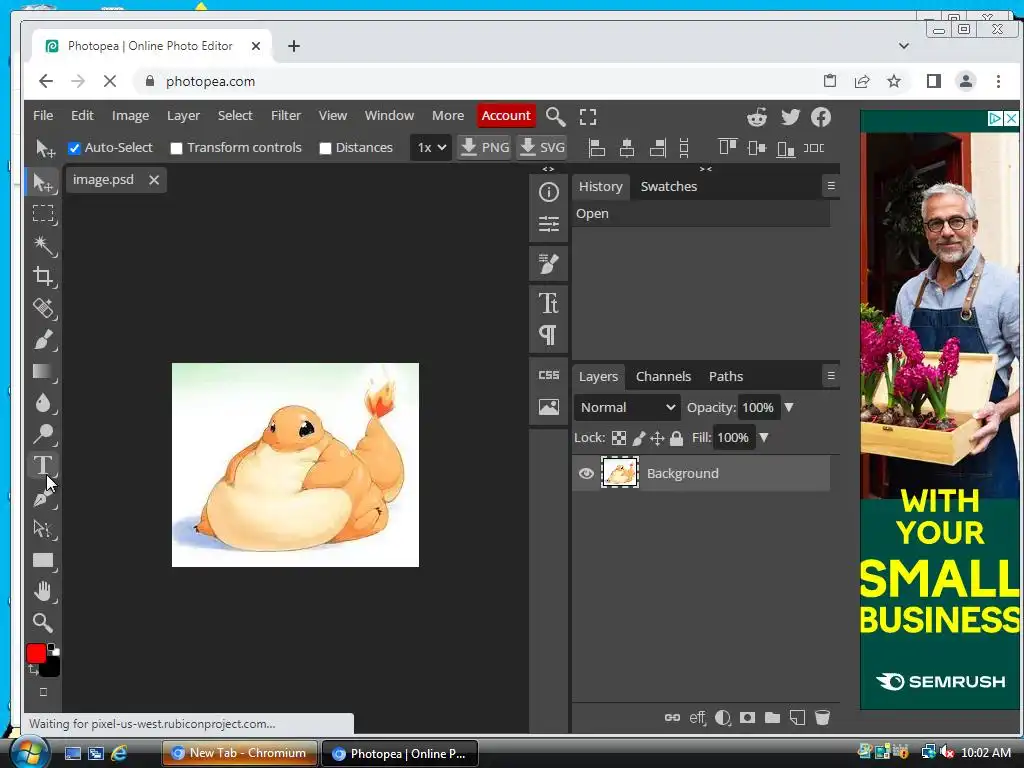Toggle lock all padlock icon
The height and width of the screenshot is (768, 1024).
coord(677,438)
